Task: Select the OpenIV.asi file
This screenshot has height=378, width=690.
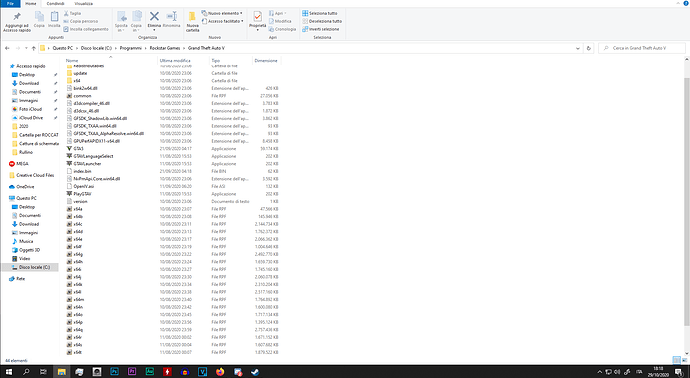Action: click(x=80, y=186)
